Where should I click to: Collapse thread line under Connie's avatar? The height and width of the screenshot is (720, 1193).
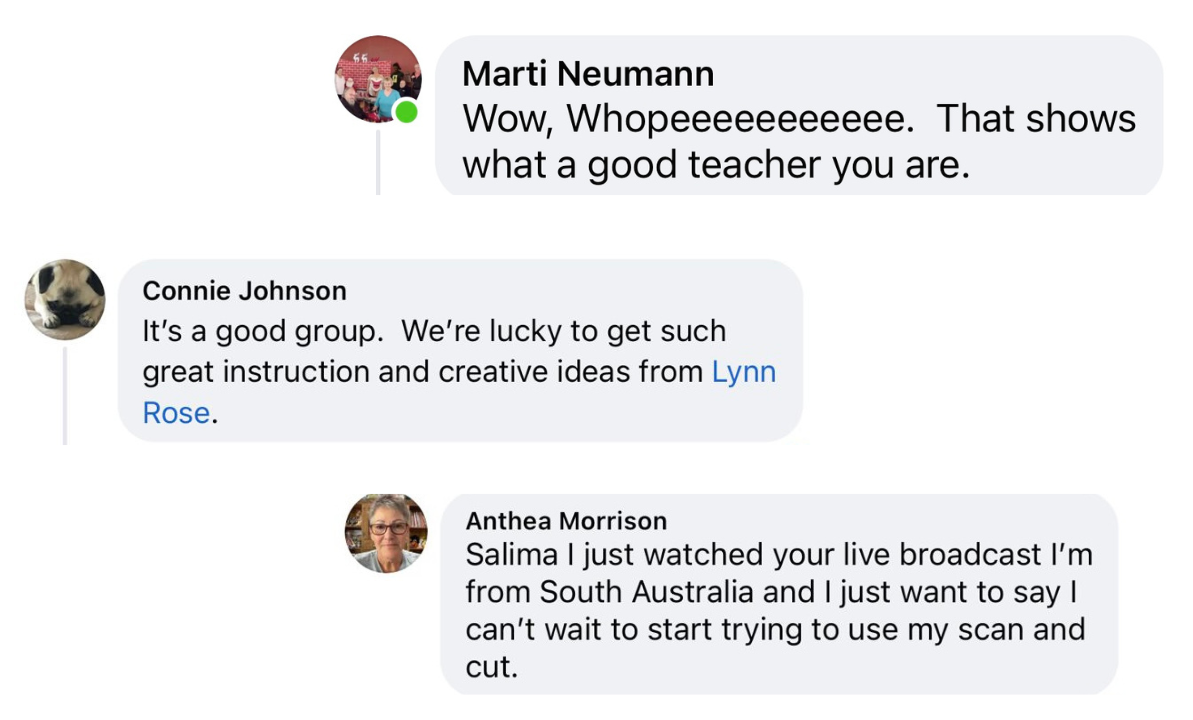(65, 396)
